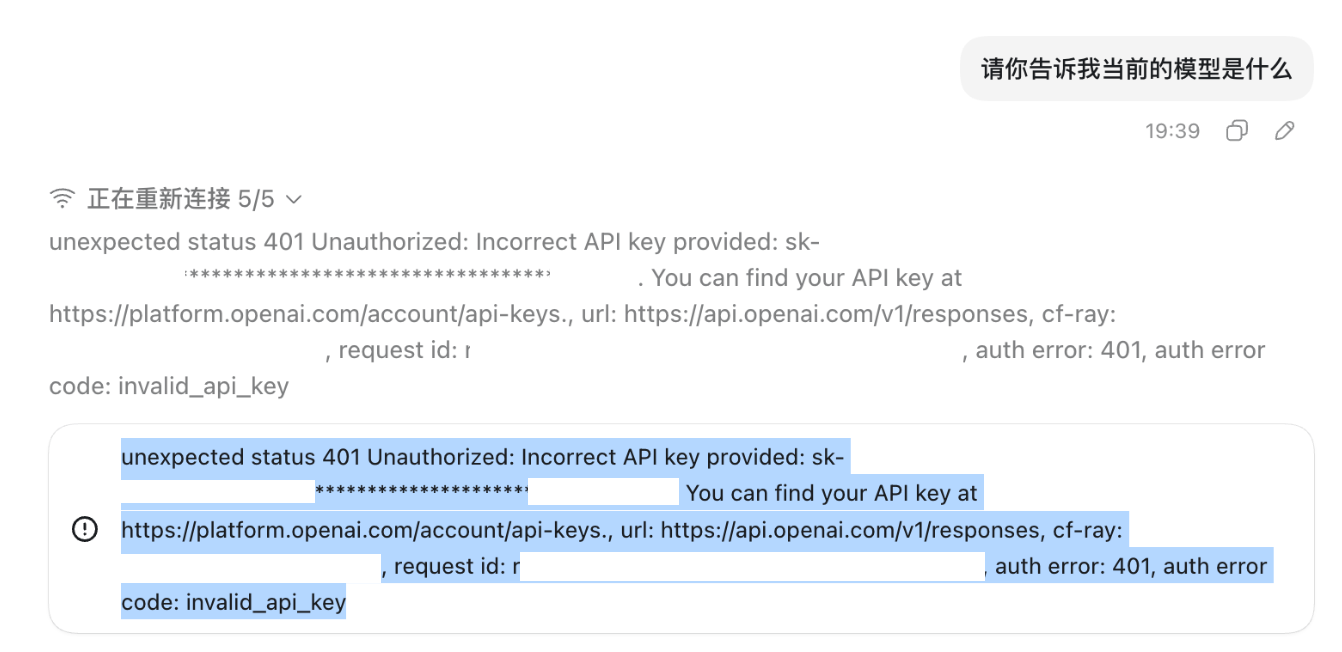Click masked asterisk key in highlighted box

[421, 488]
